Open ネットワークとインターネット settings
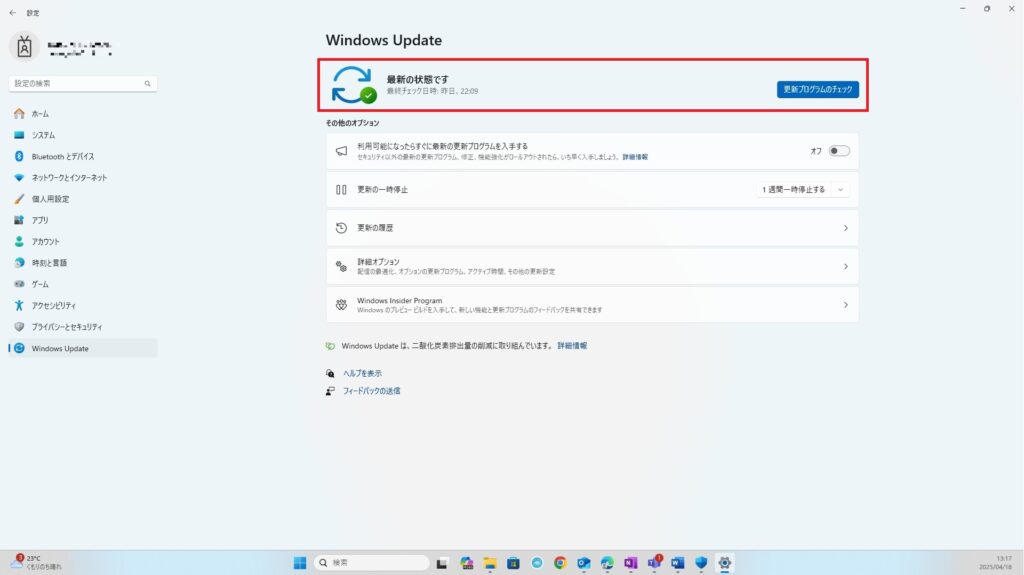 69,178
